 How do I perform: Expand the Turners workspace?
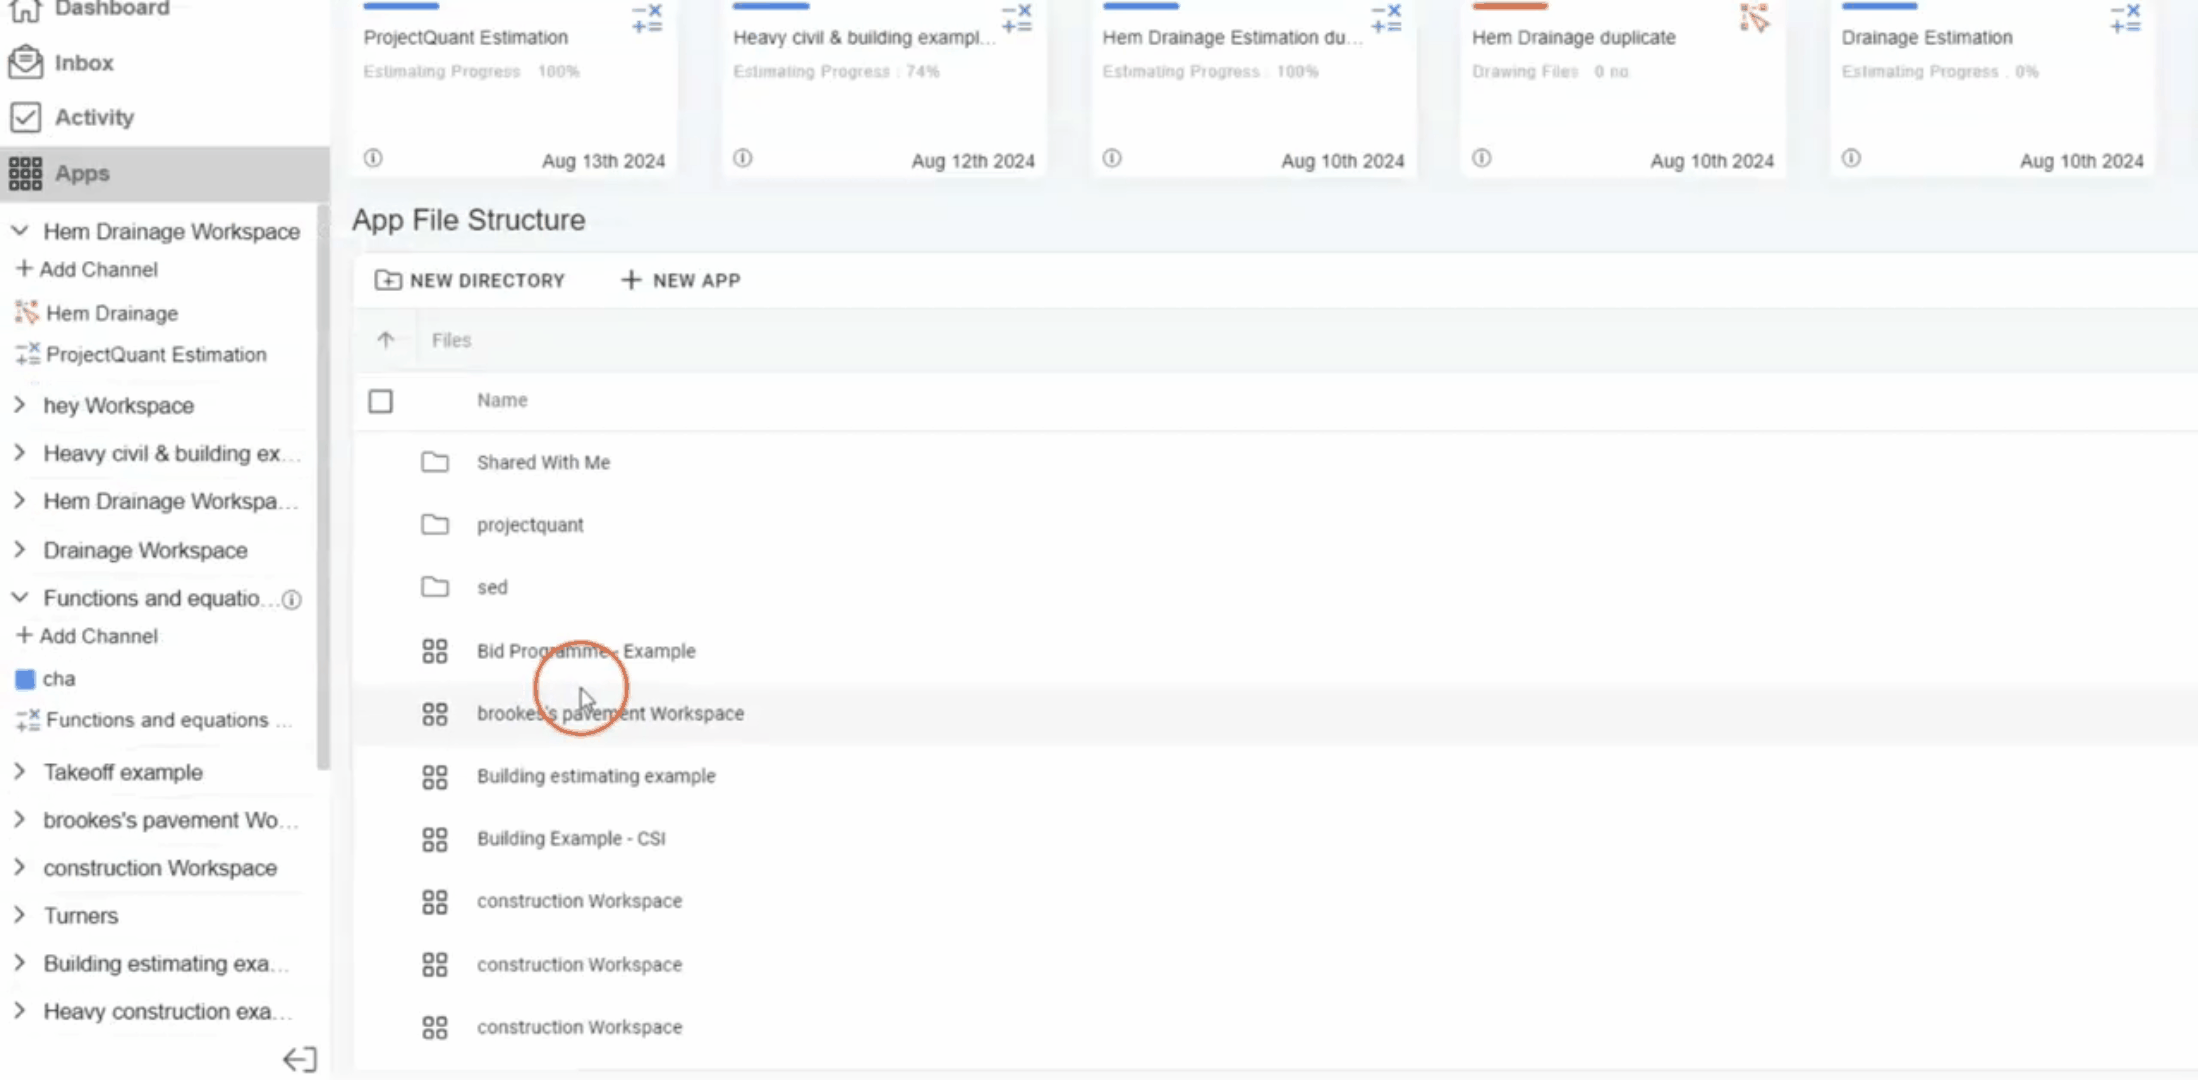[x=19, y=915]
